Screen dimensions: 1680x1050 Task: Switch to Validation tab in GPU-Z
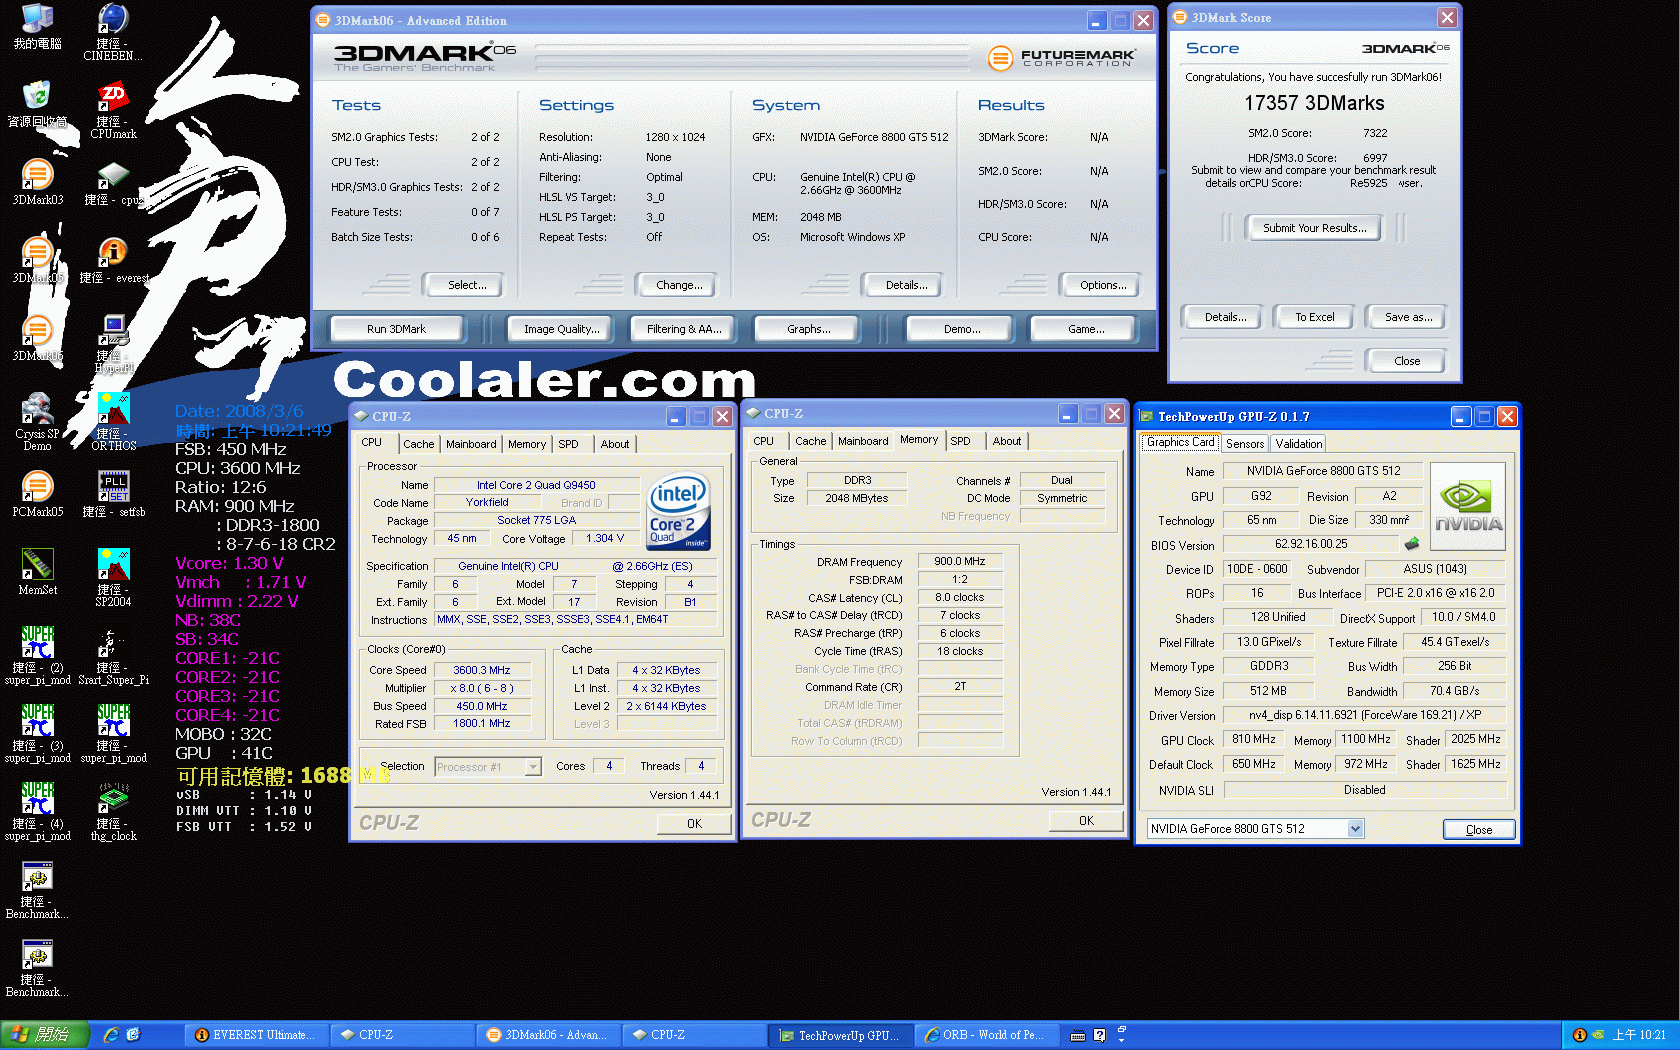[1298, 444]
